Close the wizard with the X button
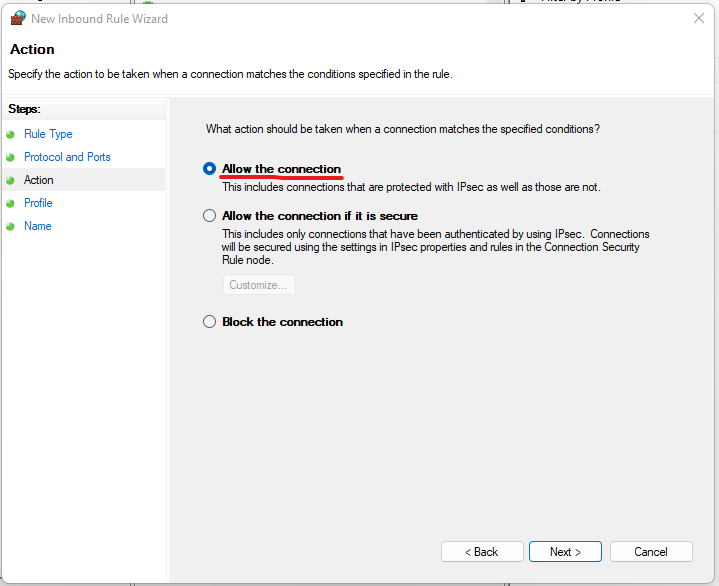719x586 pixels. coord(699,18)
